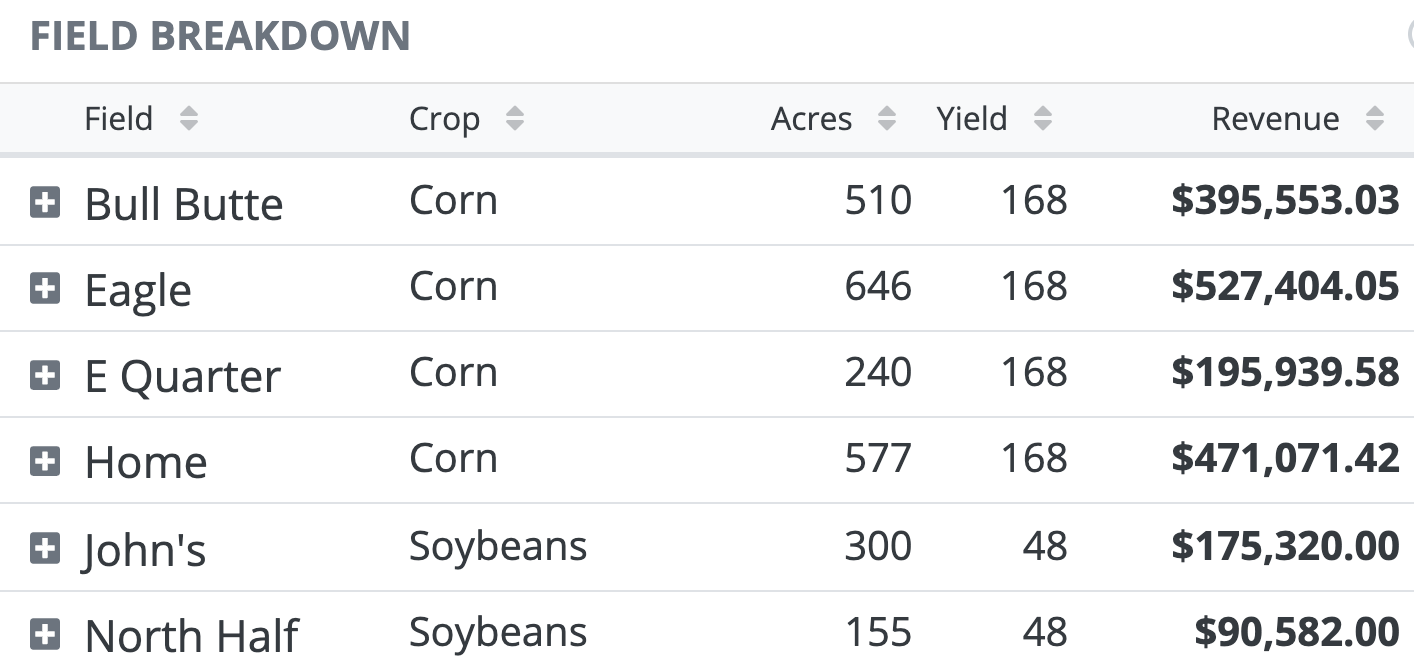Image resolution: width=1414 pixels, height=662 pixels.
Task: Click the $527,404.05 revenue value
Action: 1285,287
